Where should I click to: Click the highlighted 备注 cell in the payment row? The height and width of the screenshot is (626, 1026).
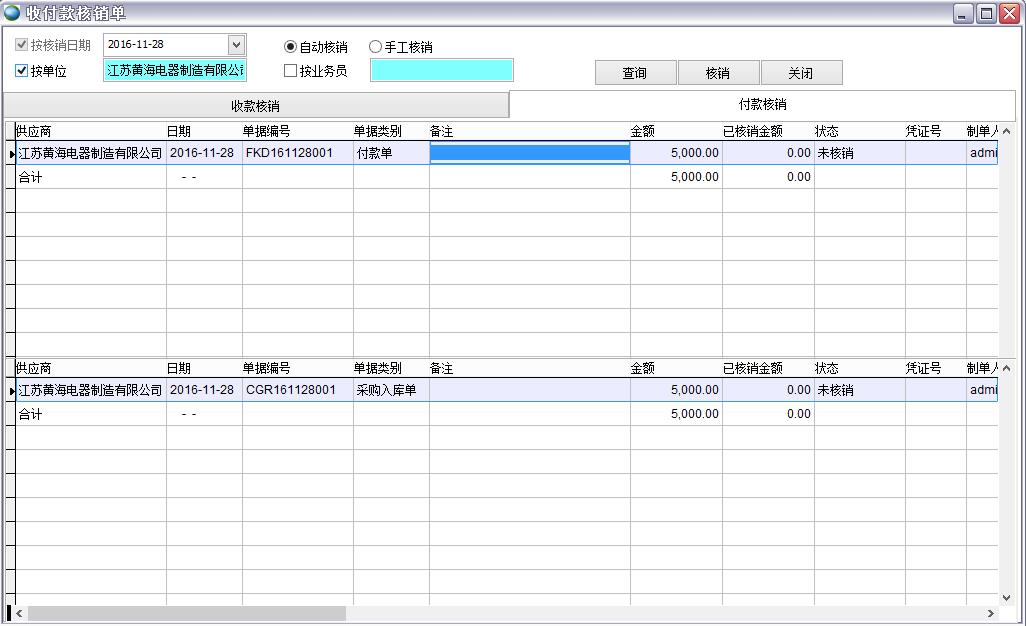pos(529,152)
